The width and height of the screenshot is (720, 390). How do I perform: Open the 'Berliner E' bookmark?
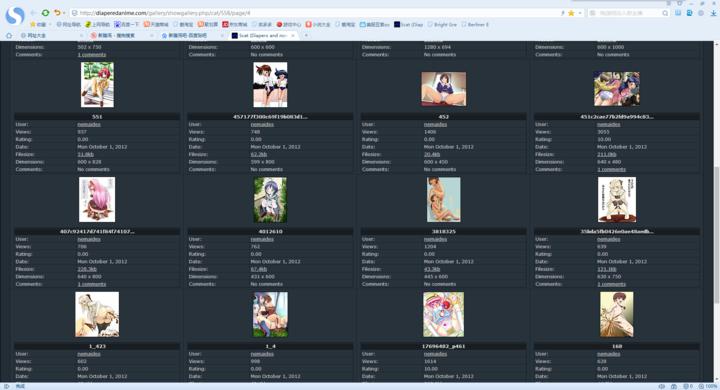[475, 24]
